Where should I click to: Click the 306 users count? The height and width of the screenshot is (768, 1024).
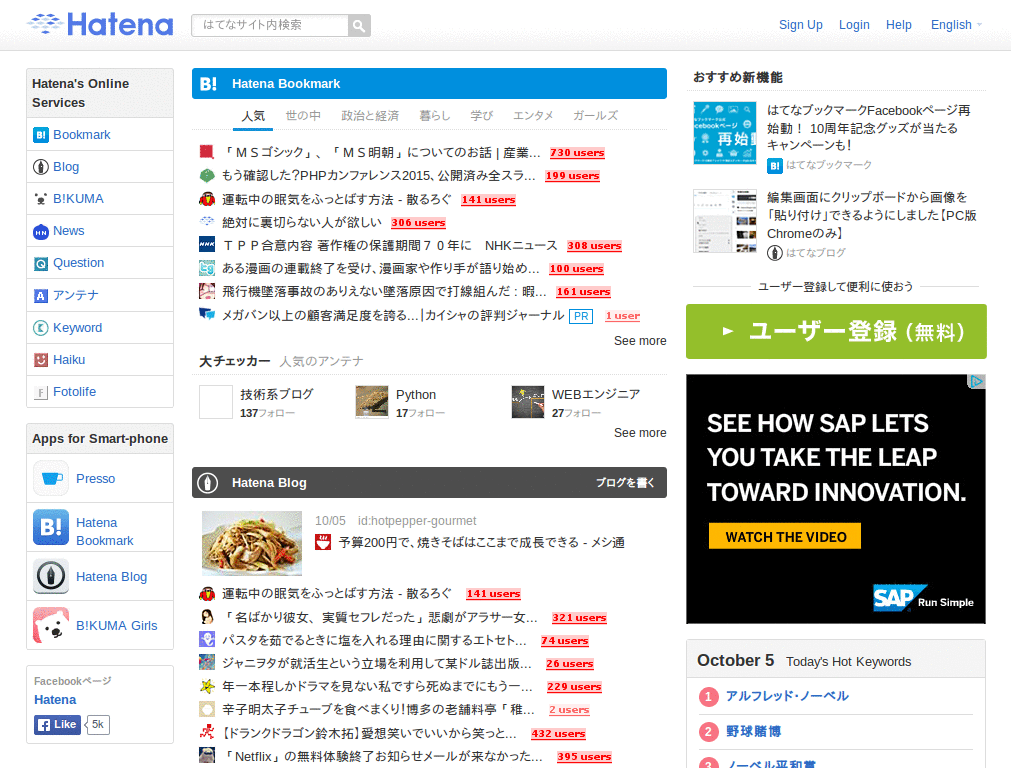419,223
